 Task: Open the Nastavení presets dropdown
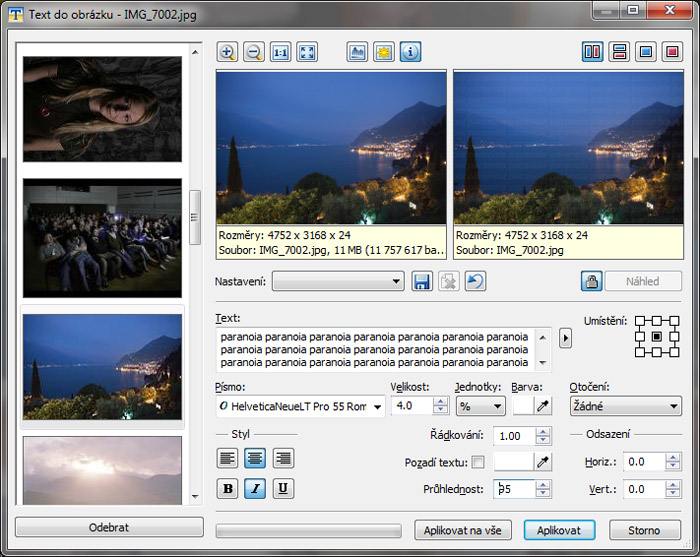tap(338, 282)
